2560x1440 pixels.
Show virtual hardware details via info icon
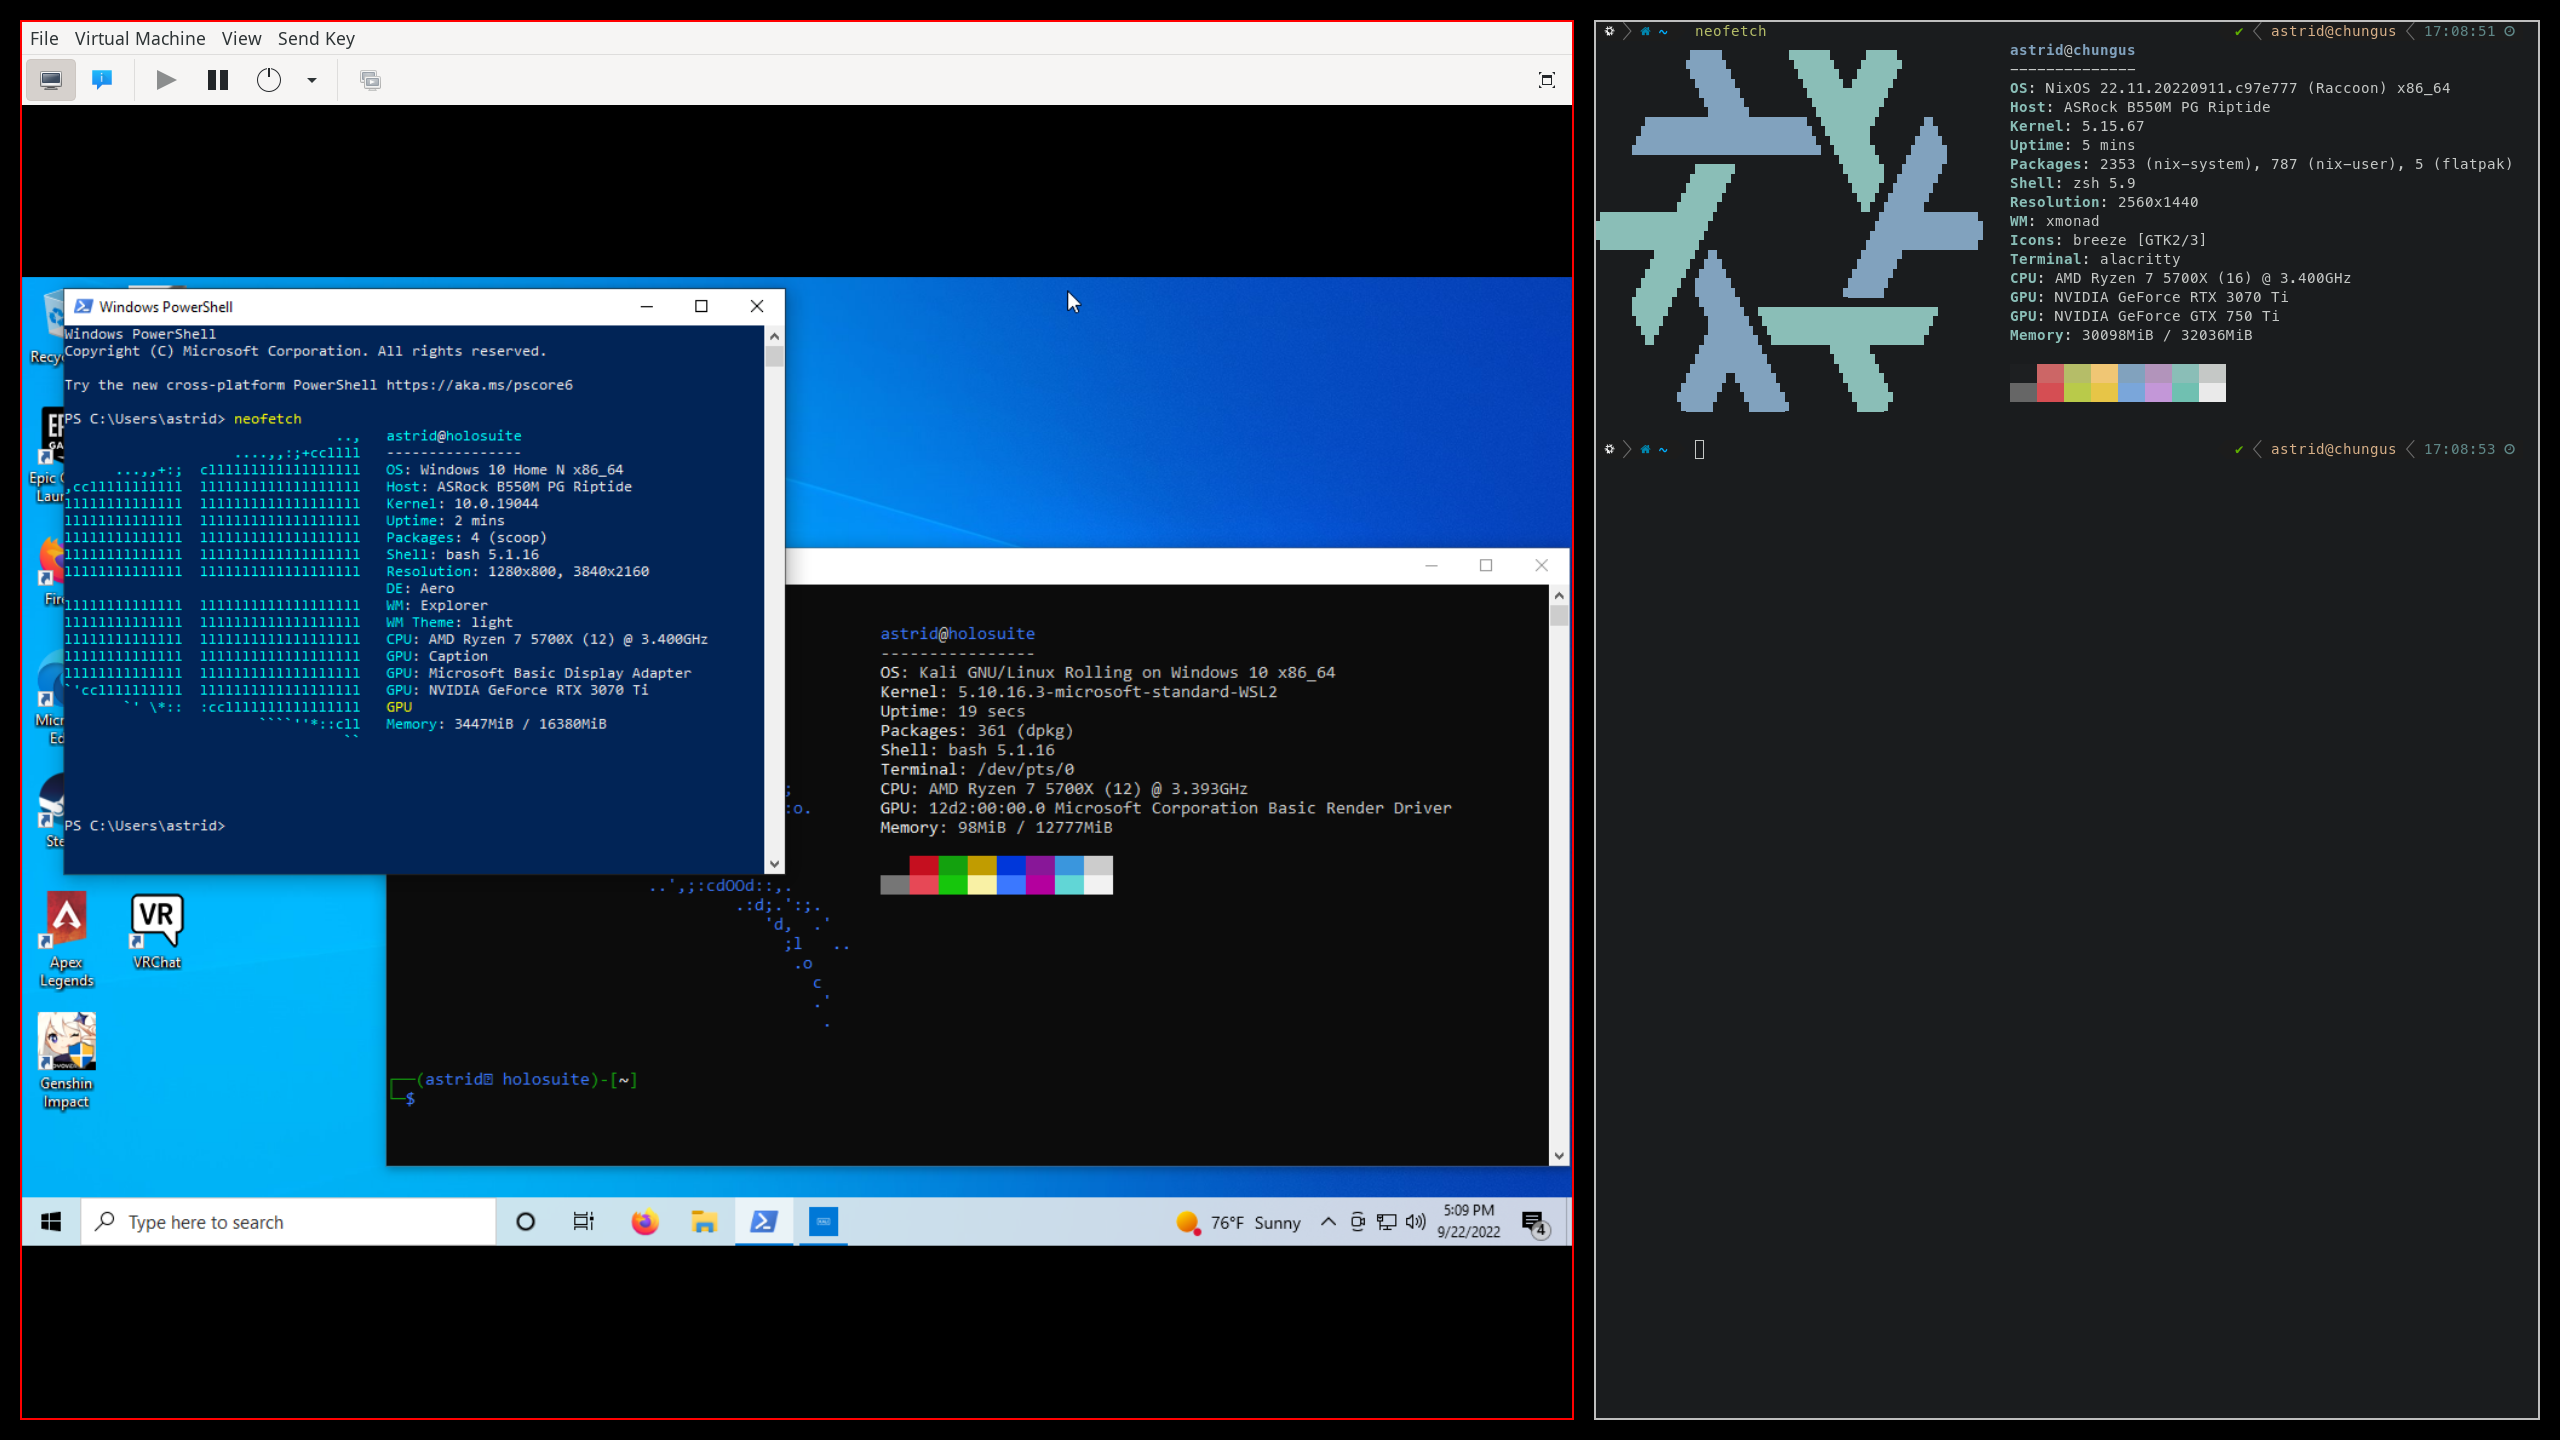101,79
